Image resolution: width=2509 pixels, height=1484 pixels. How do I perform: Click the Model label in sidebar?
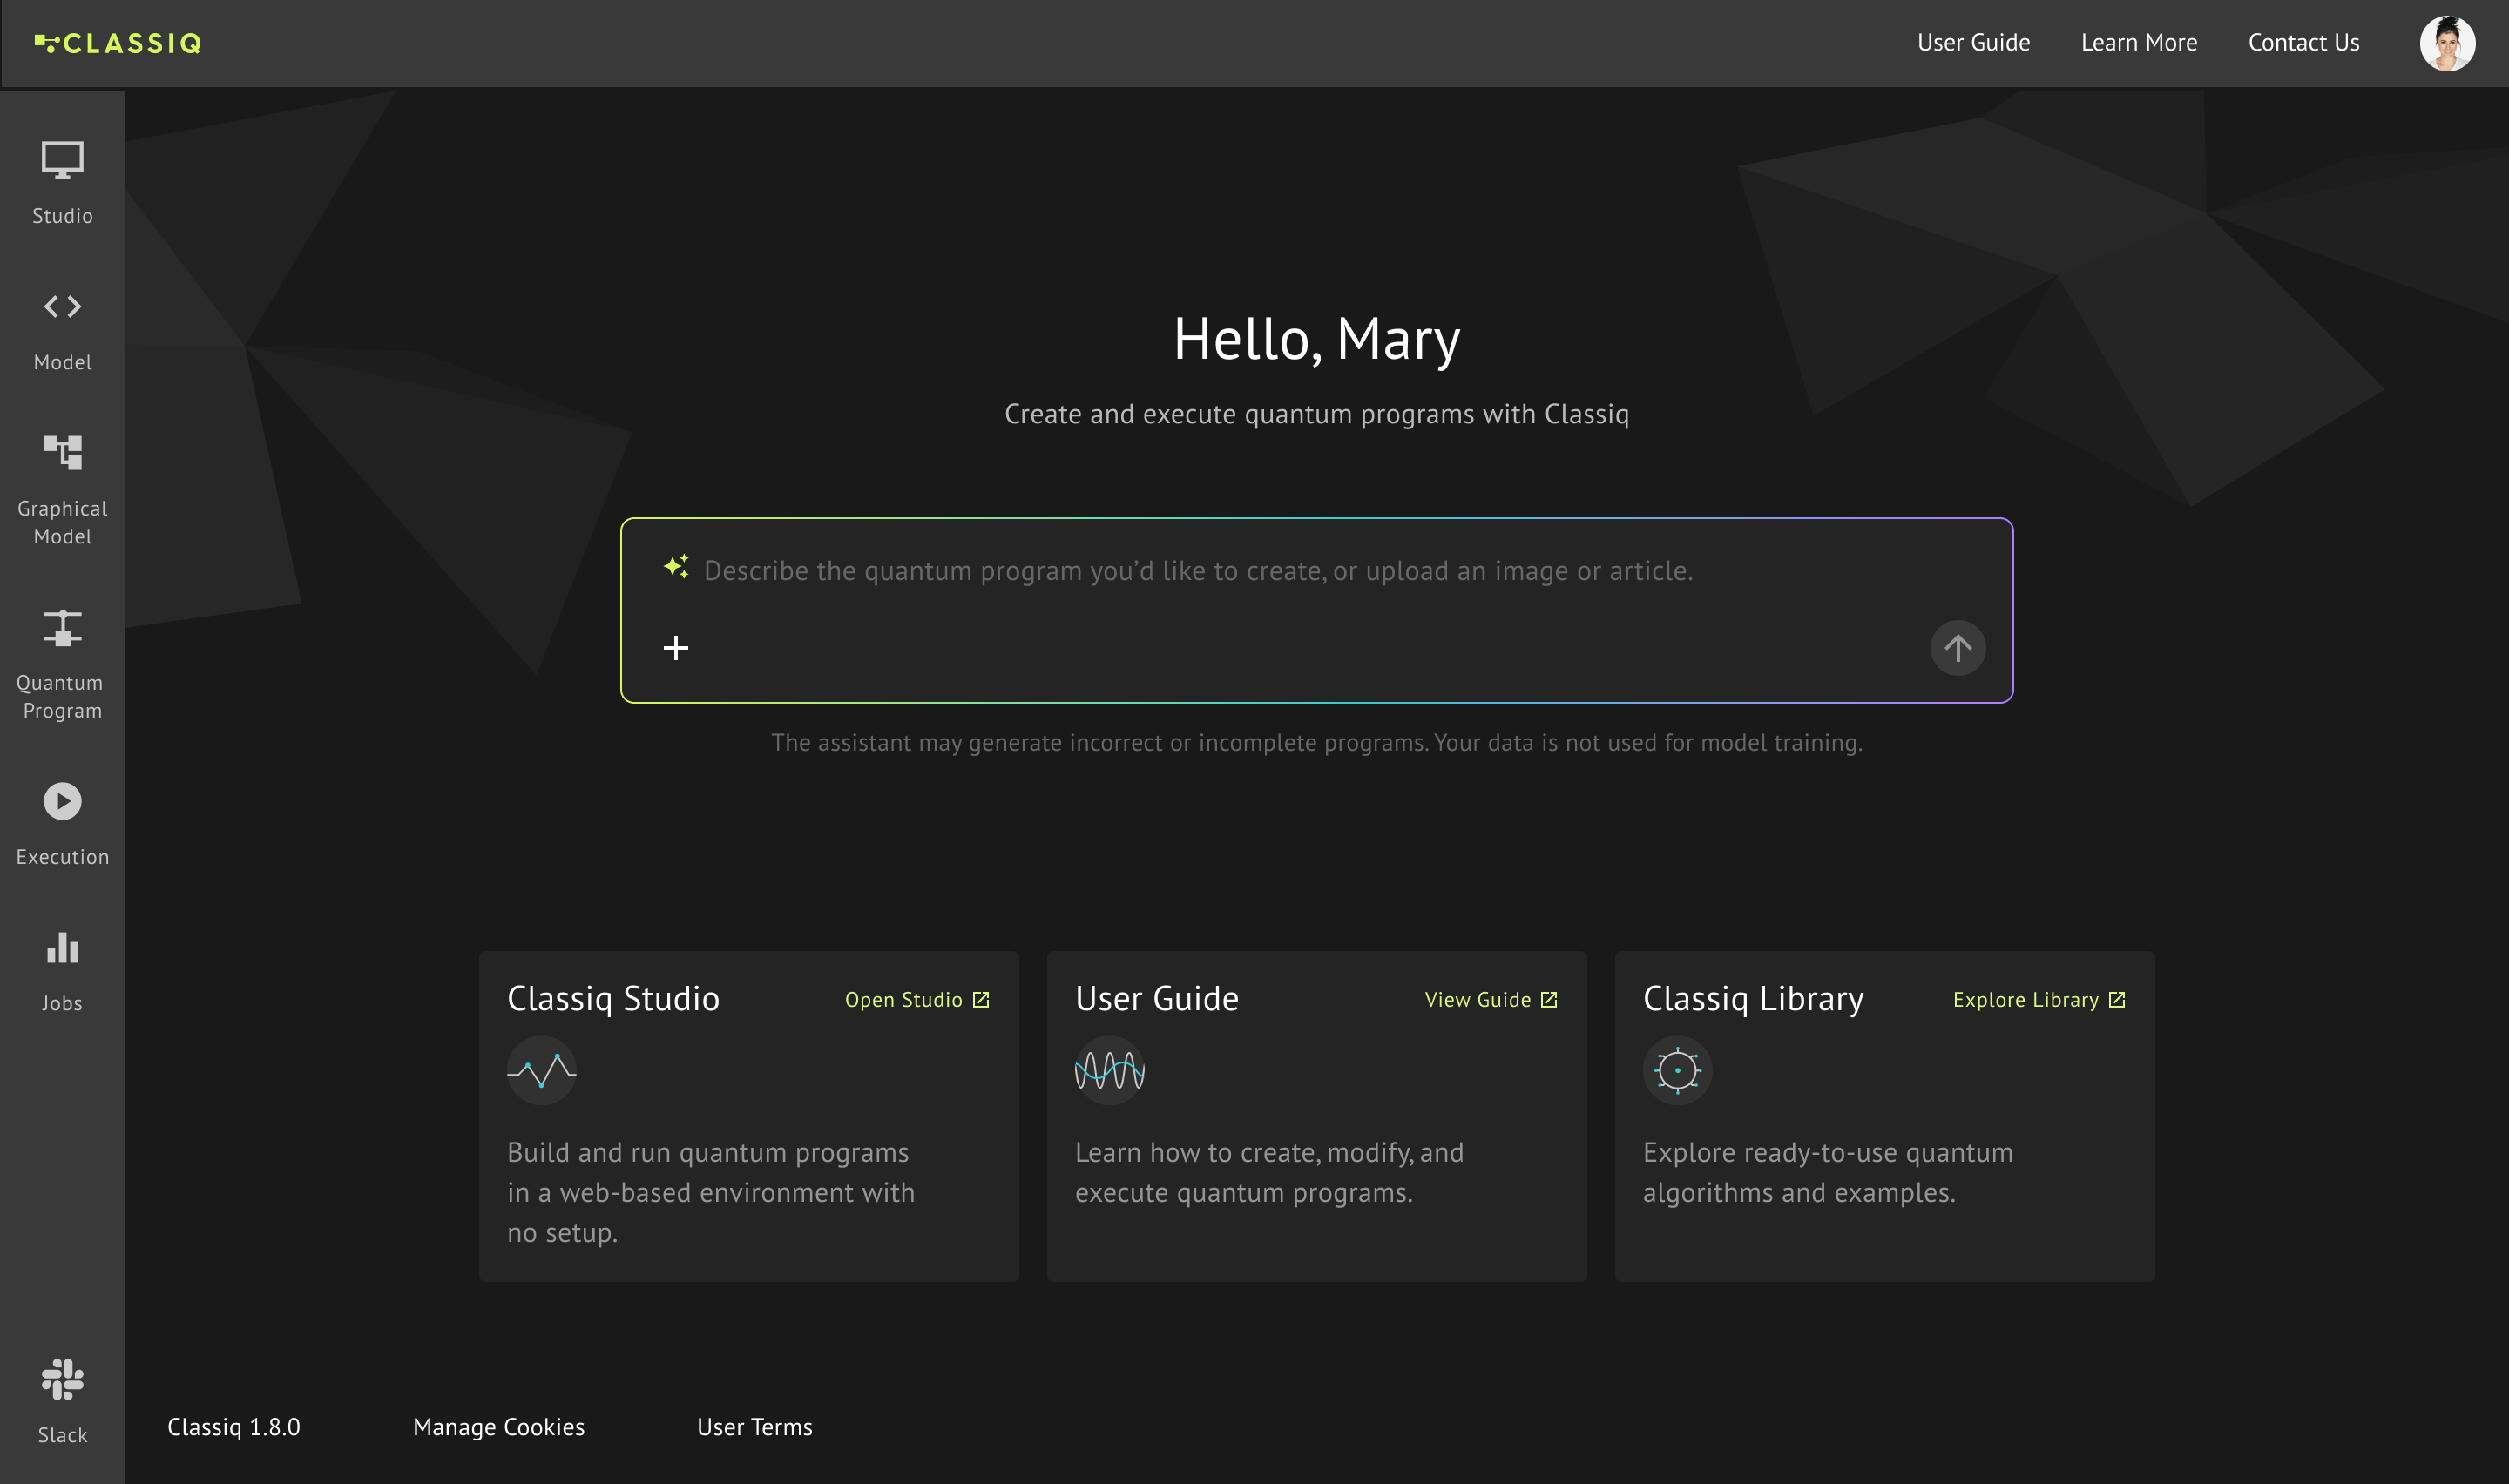(62, 362)
